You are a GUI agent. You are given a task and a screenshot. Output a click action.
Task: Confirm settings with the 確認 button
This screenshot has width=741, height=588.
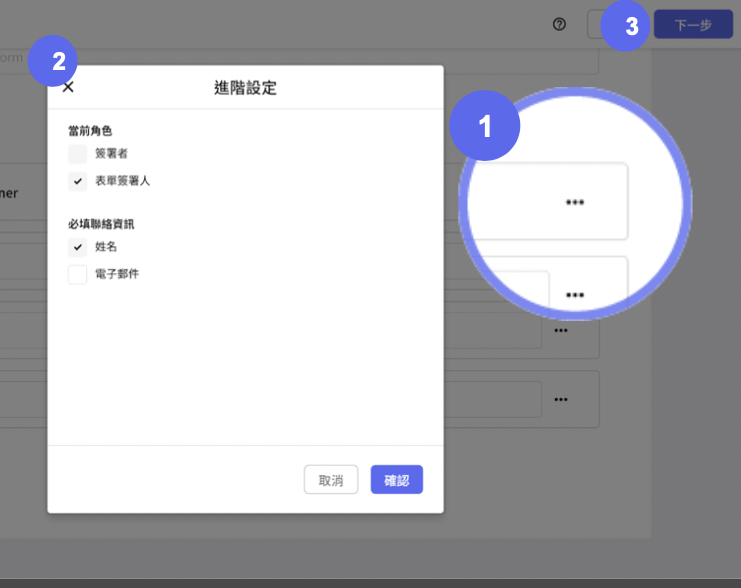(x=396, y=480)
